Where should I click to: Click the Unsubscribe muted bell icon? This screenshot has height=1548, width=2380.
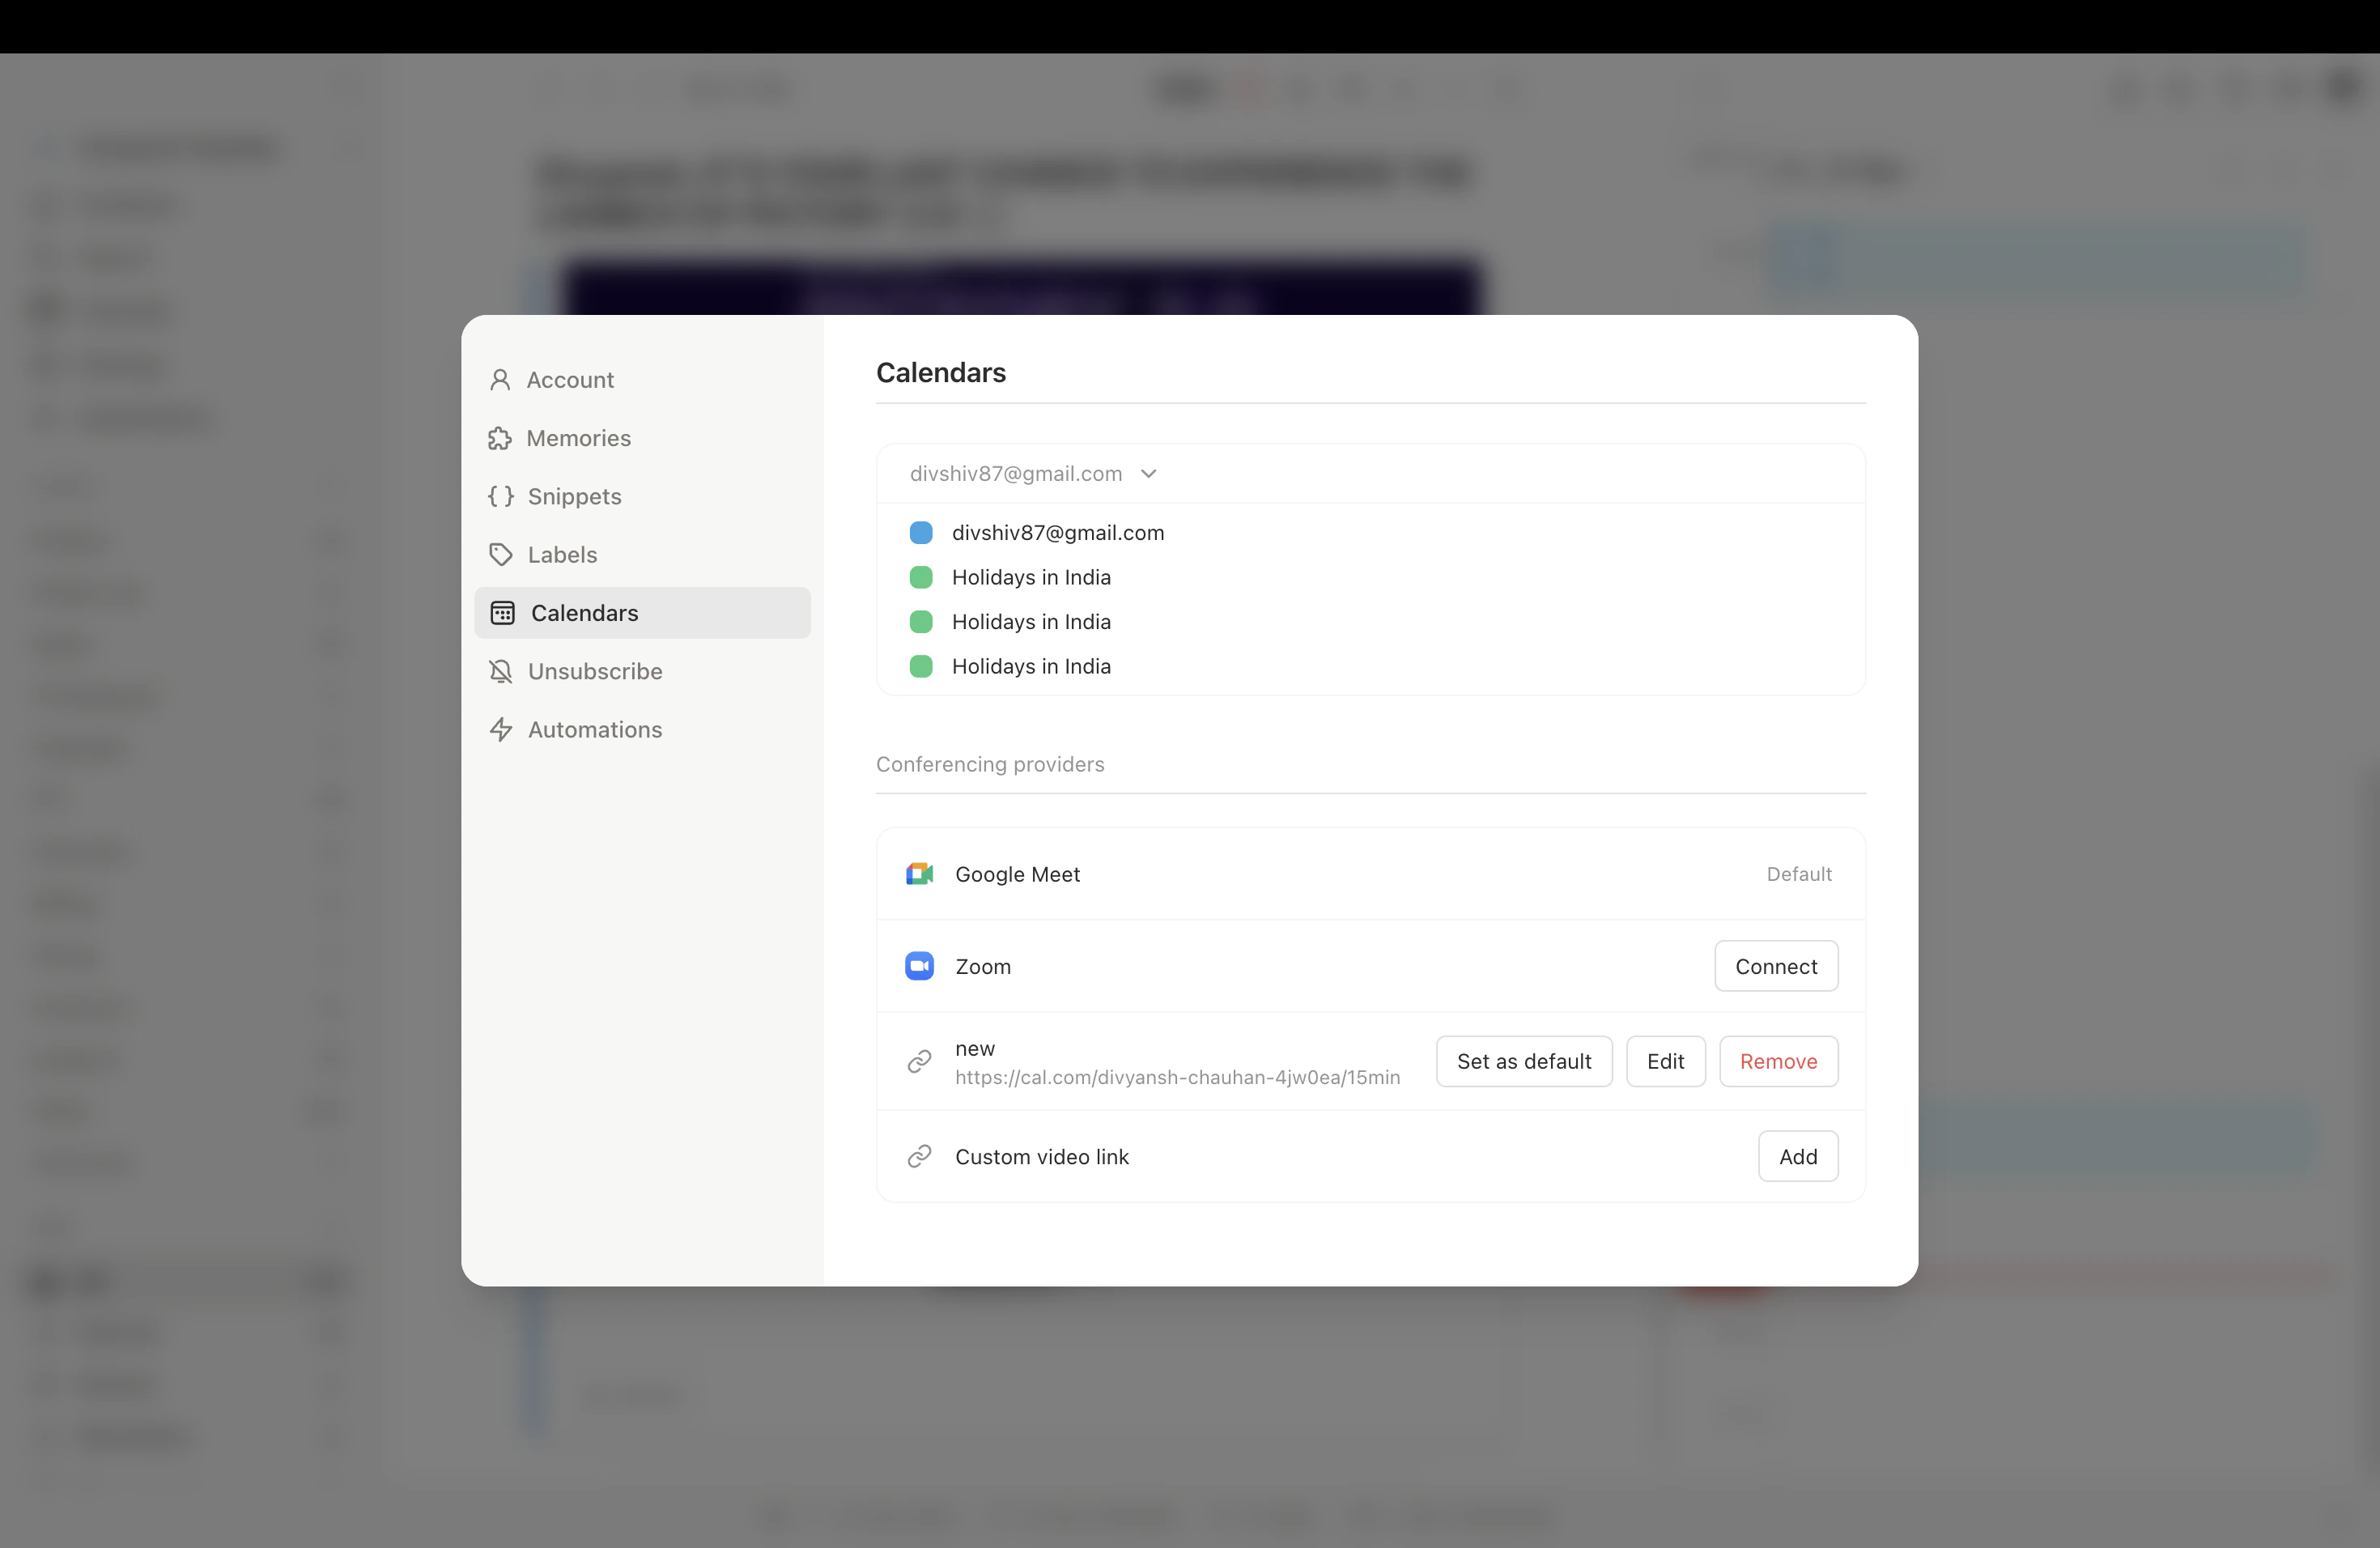coord(501,671)
